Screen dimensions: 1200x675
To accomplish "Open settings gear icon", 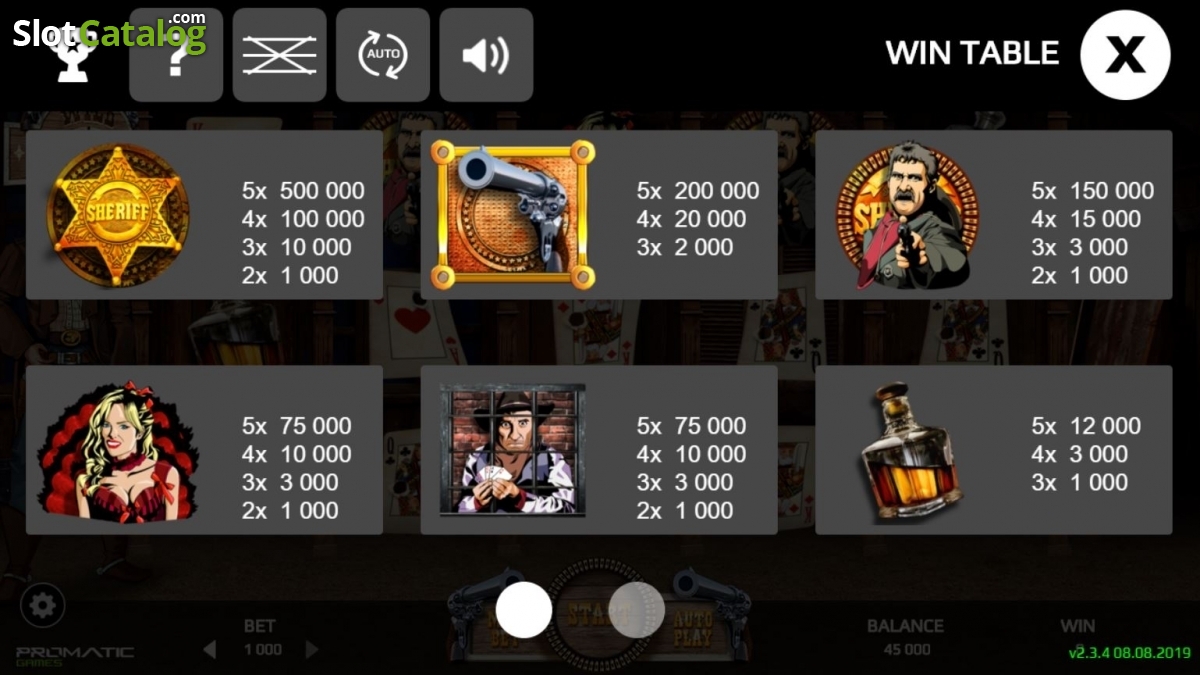I will coord(43,605).
